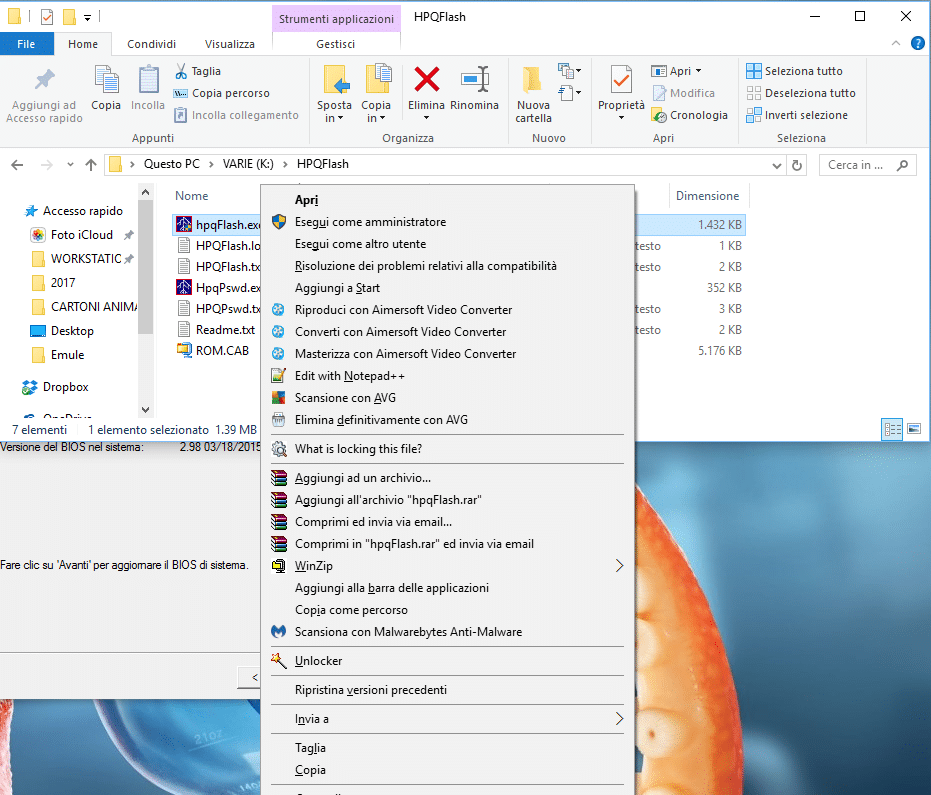This screenshot has width=931, height=795.
Task: Open recent locations dropdown arrow
Action: [x=70, y=164]
